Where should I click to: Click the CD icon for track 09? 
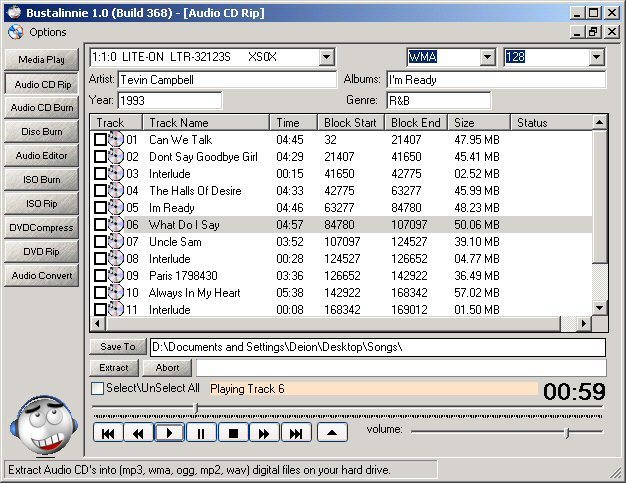tap(116, 275)
